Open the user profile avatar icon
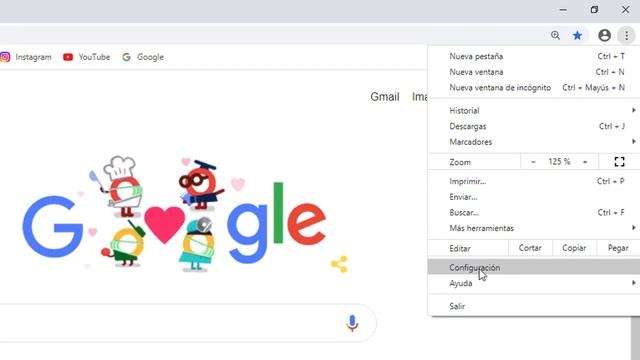This screenshot has height=360, width=640. point(604,36)
